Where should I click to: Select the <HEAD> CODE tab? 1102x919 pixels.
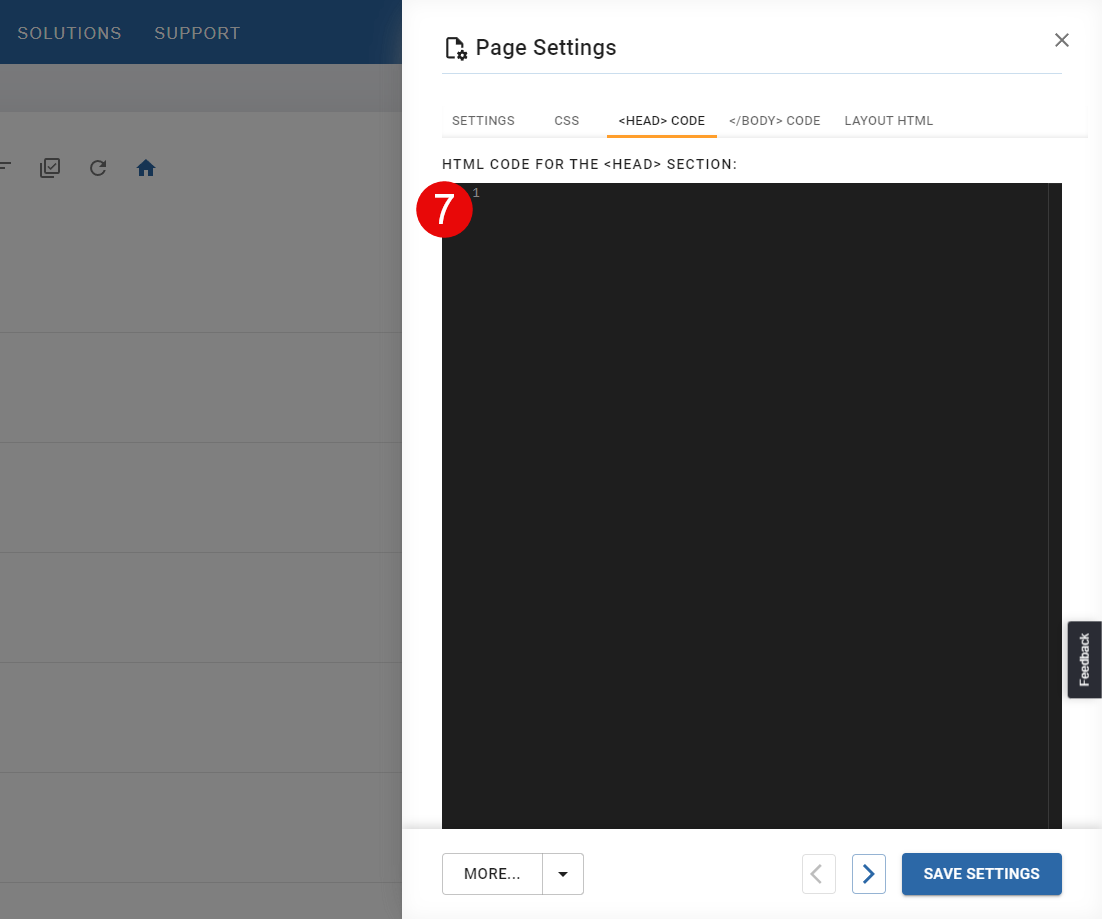coord(661,121)
